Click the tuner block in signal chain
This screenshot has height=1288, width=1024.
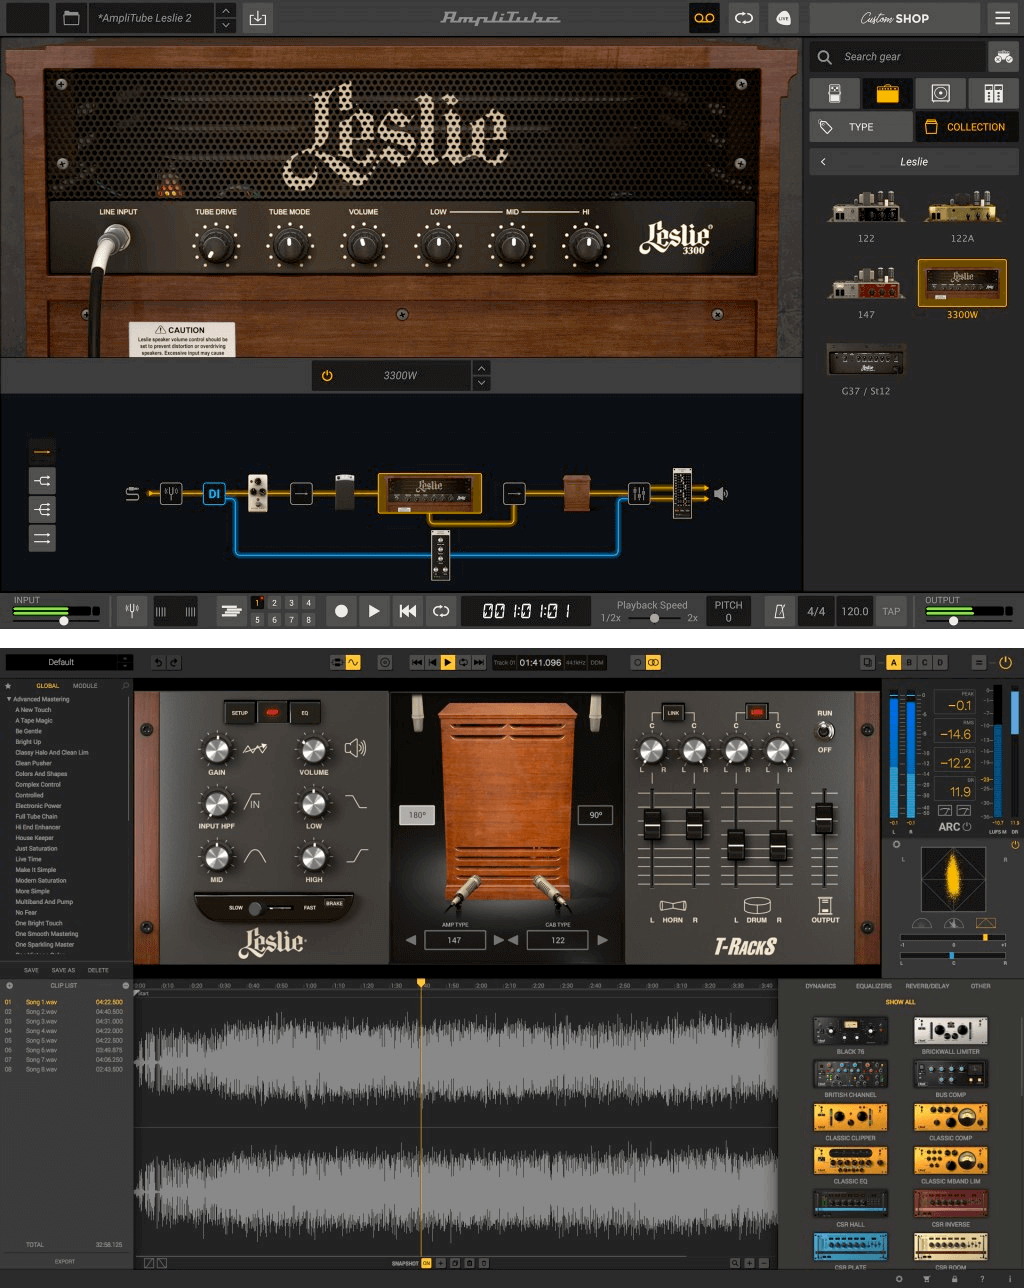coord(171,493)
